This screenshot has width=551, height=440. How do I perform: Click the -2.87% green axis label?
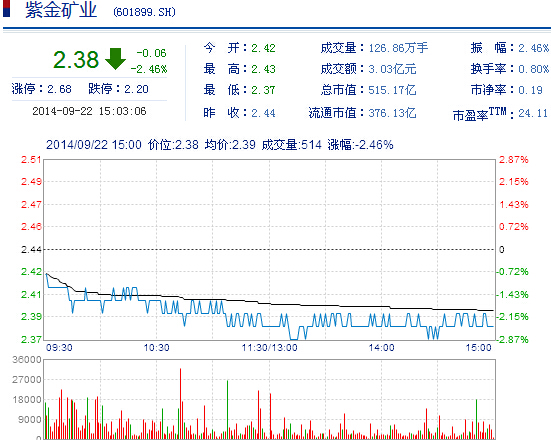(x=512, y=339)
